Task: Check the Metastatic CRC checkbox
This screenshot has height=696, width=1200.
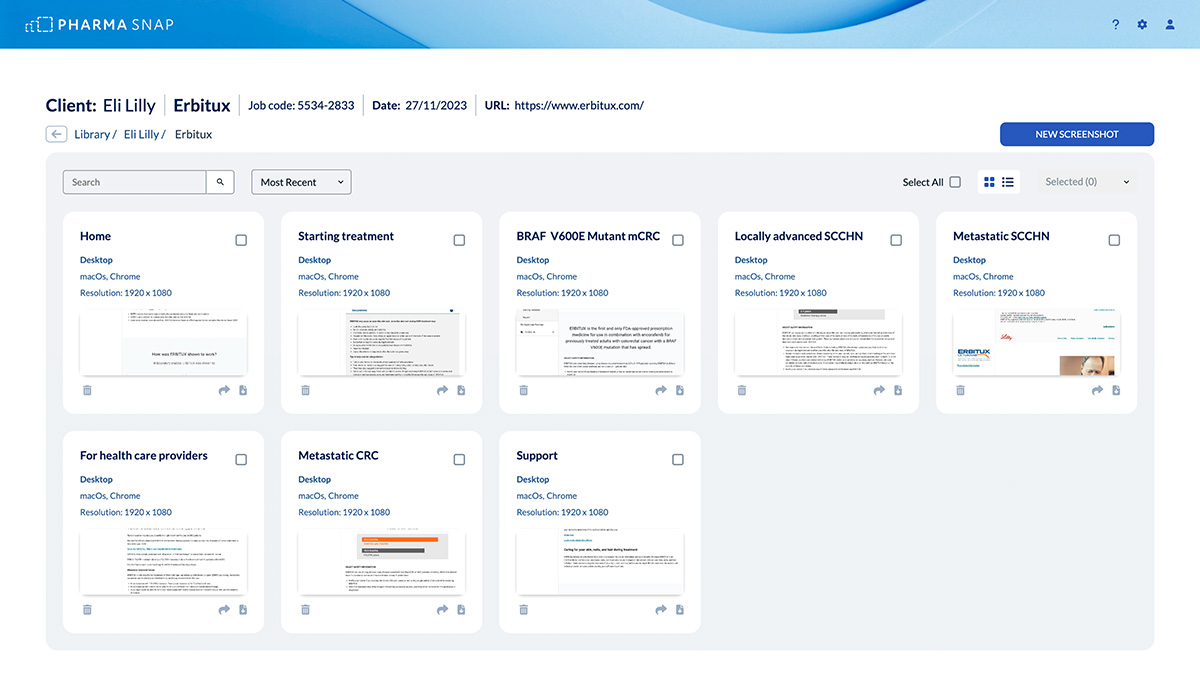Action: pos(459,459)
